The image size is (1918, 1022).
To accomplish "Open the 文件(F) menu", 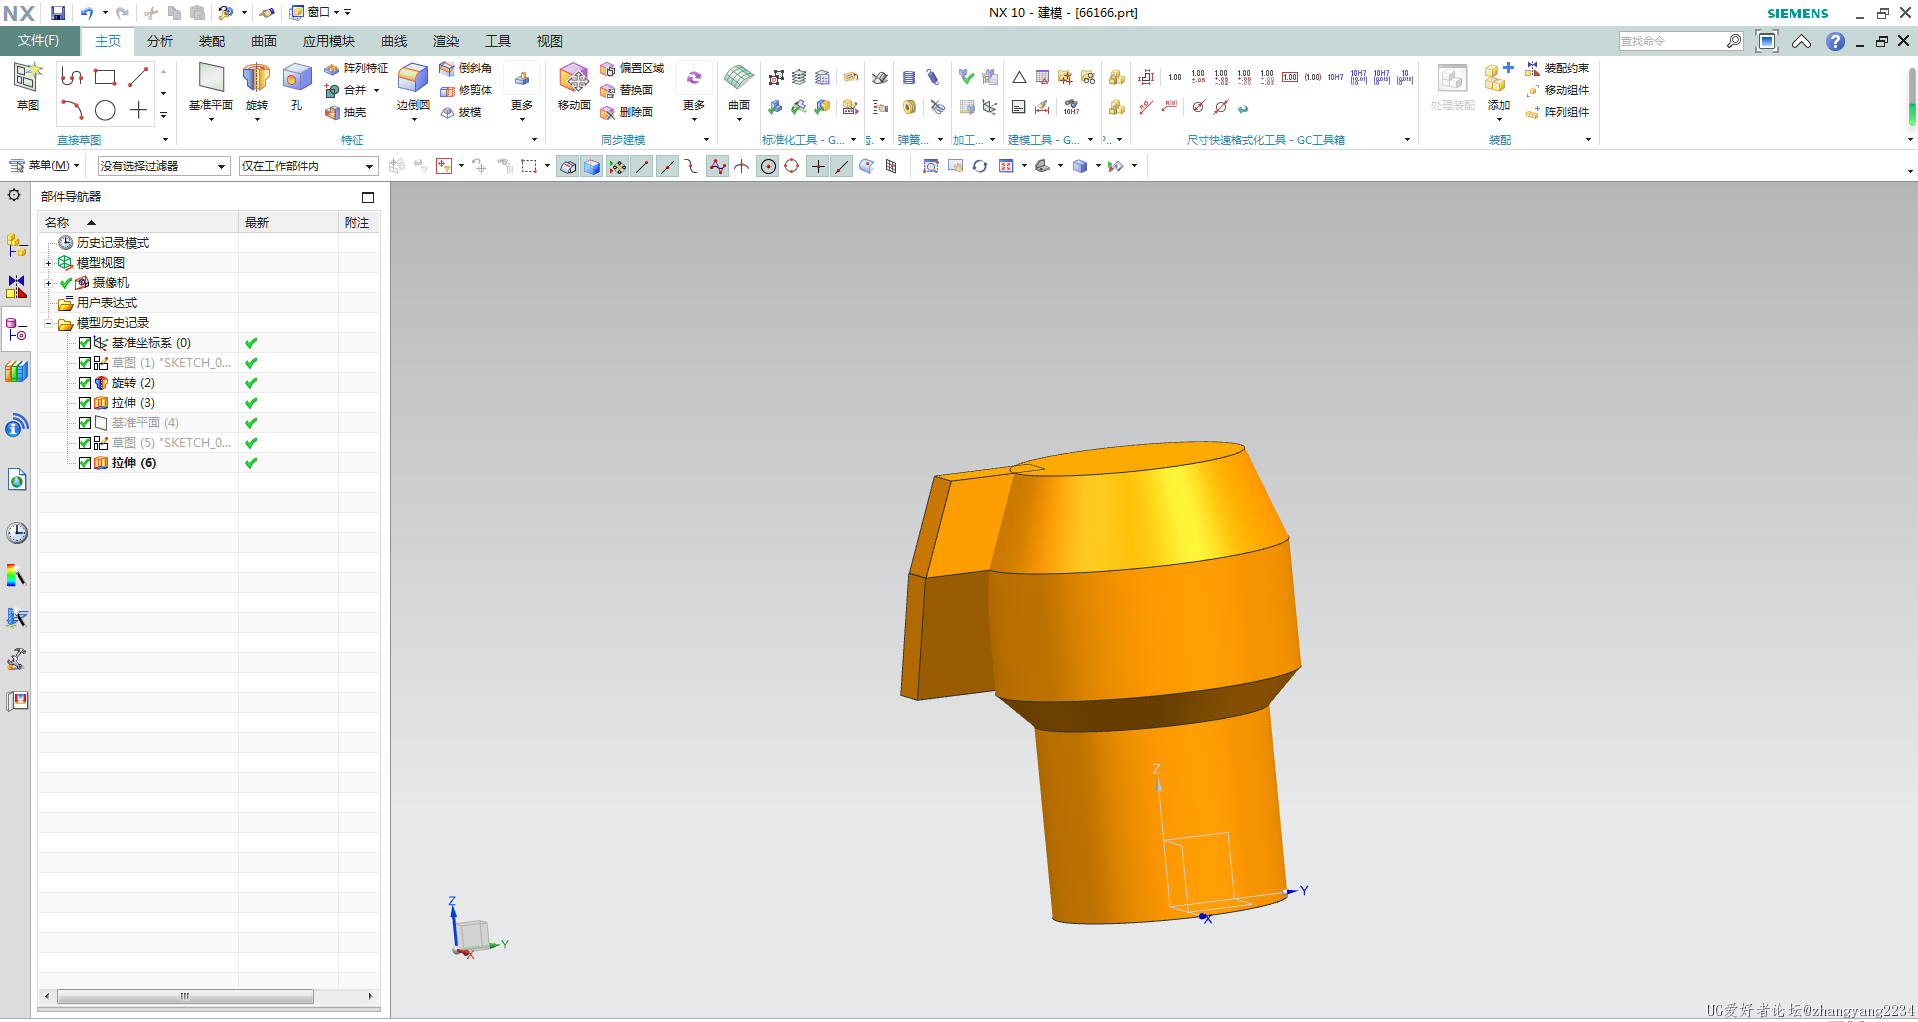I will pyautogui.click(x=38, y=41).
